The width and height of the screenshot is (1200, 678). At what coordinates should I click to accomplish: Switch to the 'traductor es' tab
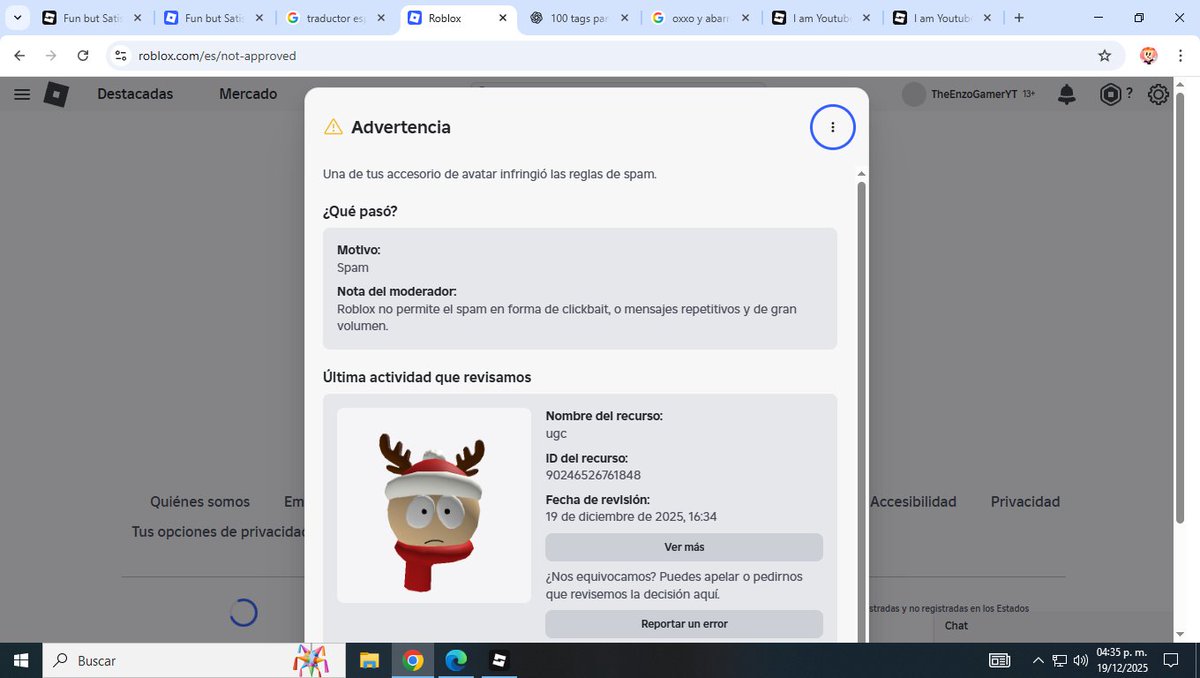point(335,18)
